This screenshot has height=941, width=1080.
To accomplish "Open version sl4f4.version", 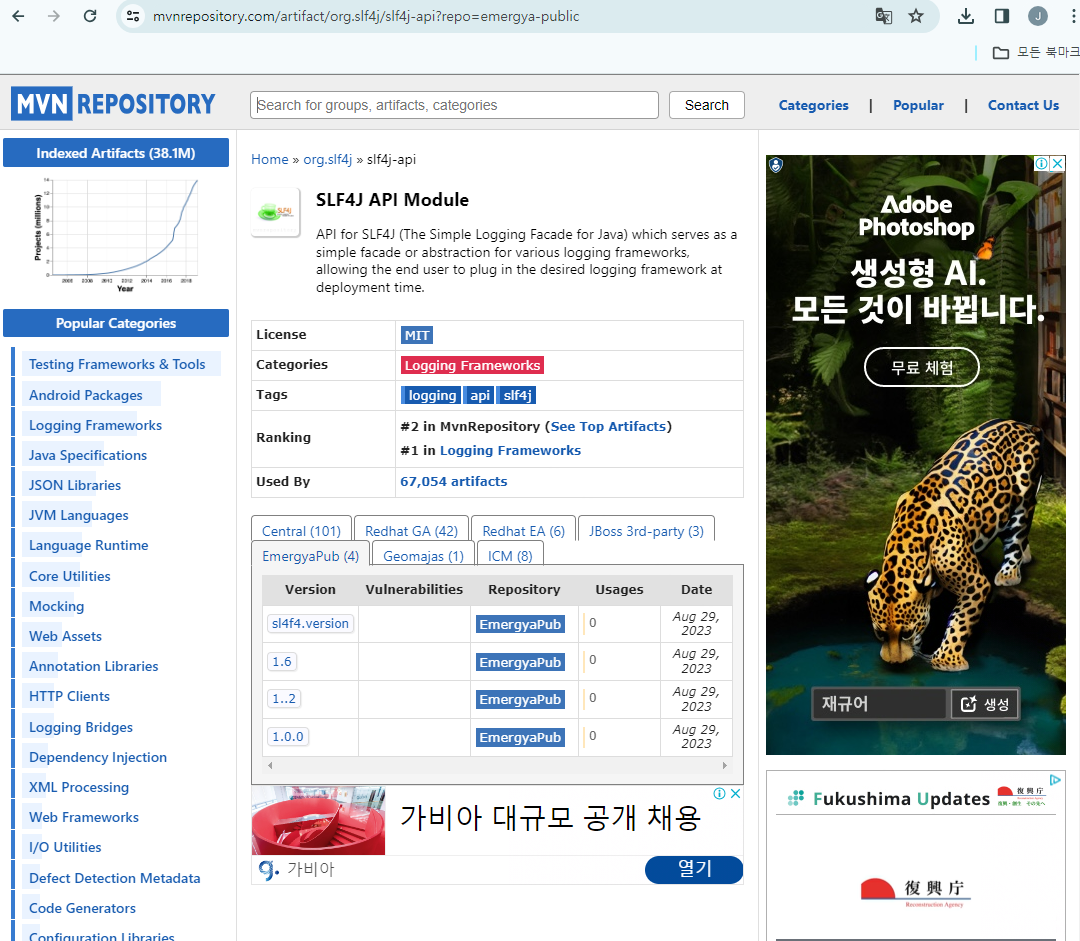I will pyautogui.click(x=310, y=623).
